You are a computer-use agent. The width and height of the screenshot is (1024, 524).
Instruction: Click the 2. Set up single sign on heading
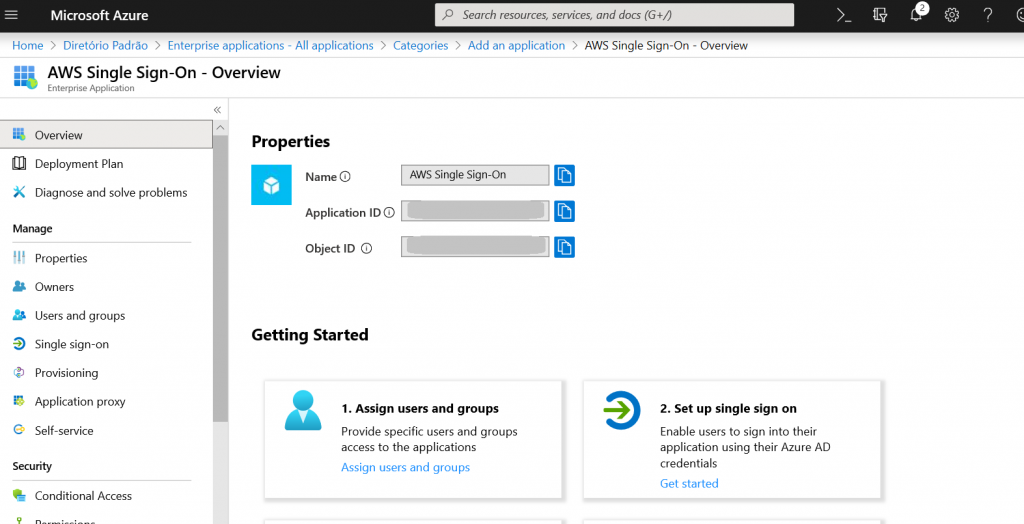[728, 408]
